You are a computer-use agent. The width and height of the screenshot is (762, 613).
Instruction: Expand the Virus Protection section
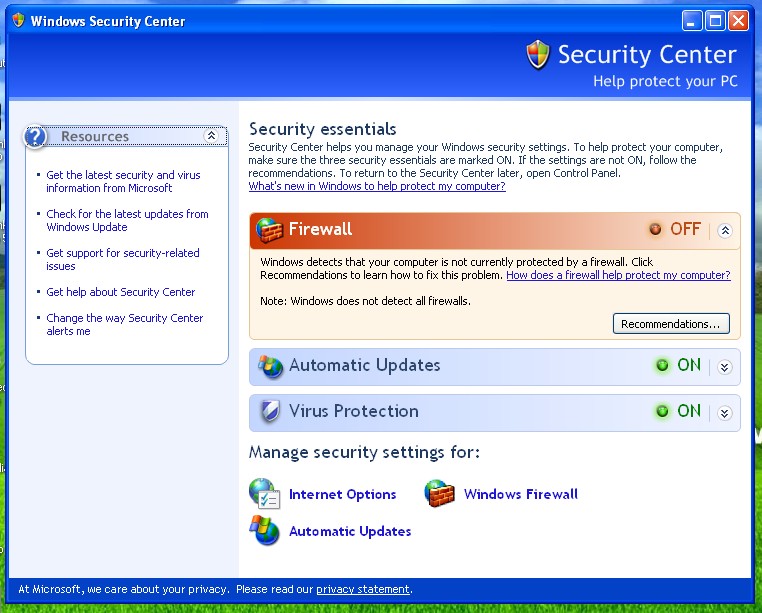725,413
